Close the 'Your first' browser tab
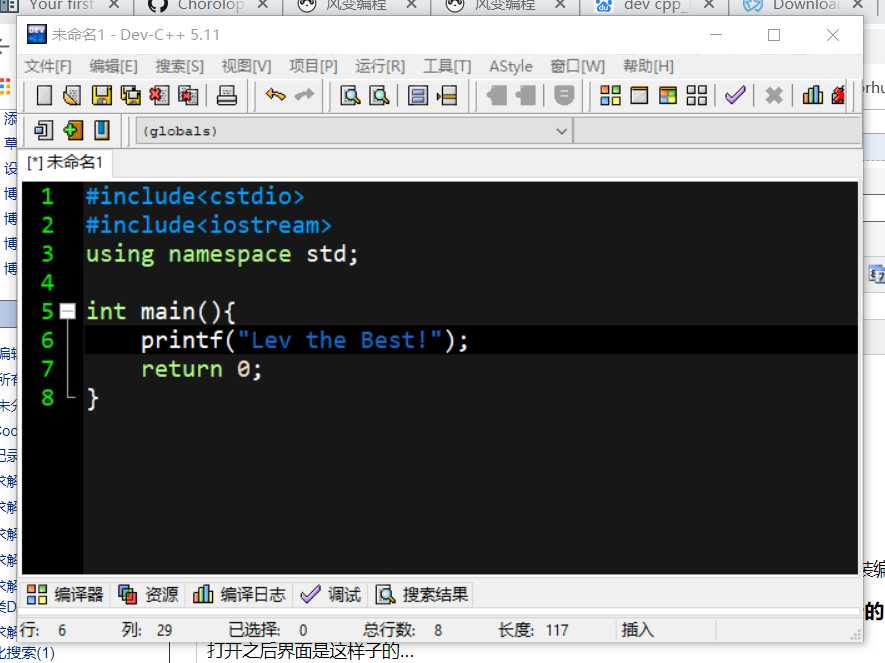Image resolution: width=885 pixels, height=663 pixels. point(114,5)
